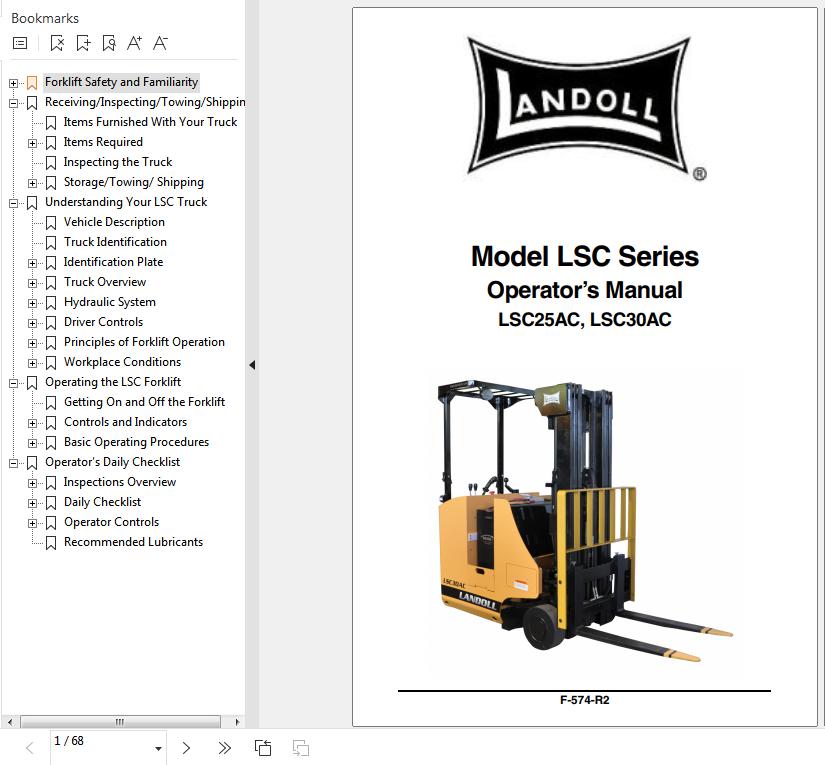
Task: Increase bookmark text size
Action: (135, 43)
